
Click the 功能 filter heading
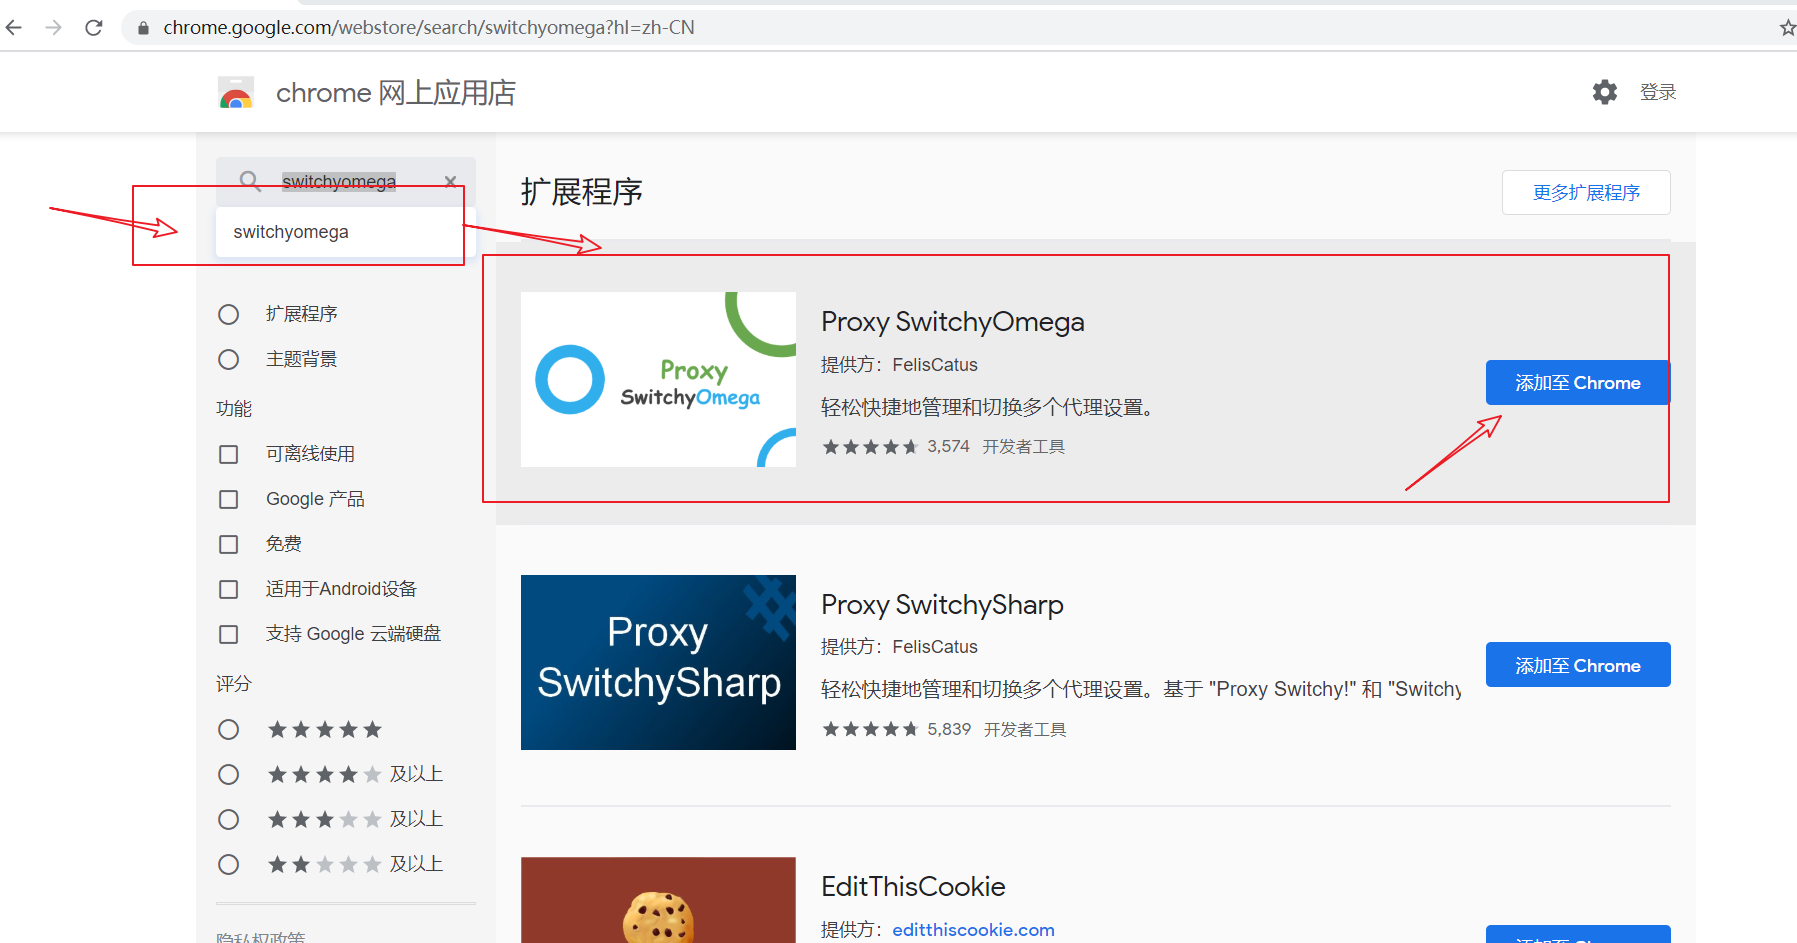tap(234, 409)
